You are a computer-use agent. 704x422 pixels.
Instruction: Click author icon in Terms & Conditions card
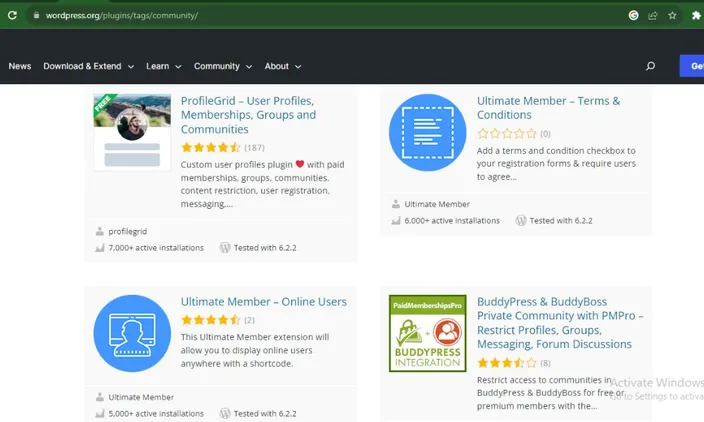(396, 204)
